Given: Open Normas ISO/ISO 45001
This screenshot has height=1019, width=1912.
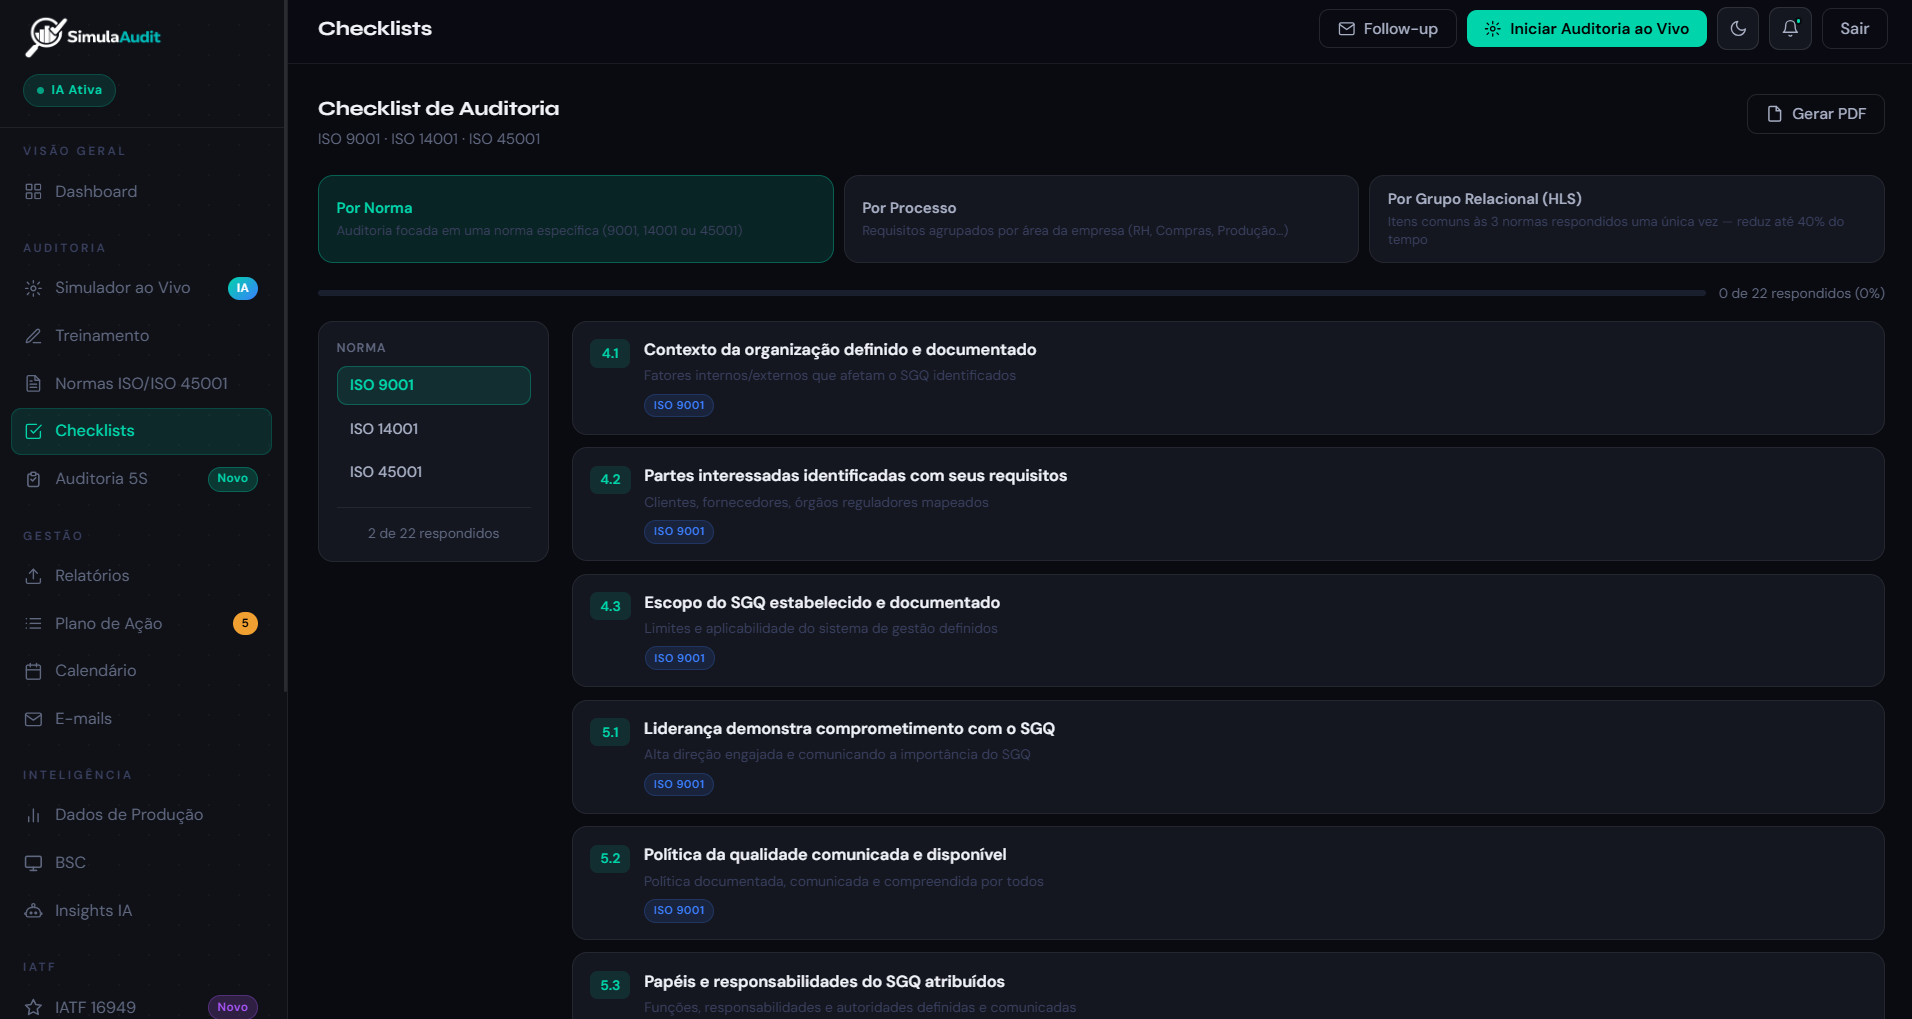Looking at the screenshot, I should coord(140,383).
